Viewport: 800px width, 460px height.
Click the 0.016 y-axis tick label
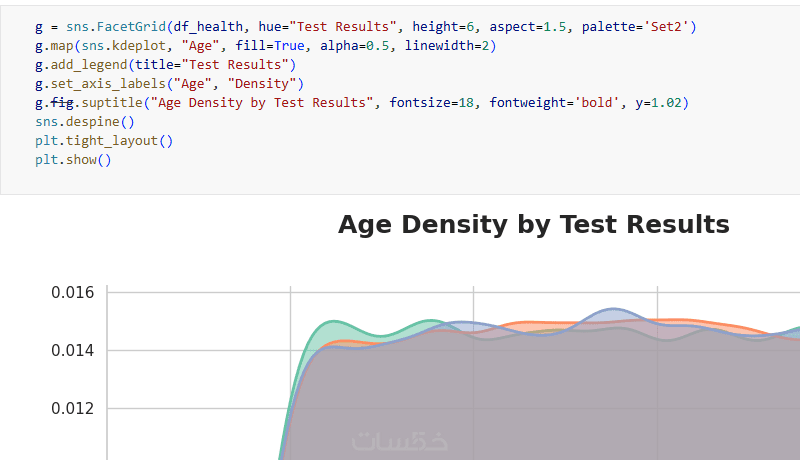coord(72,293)
